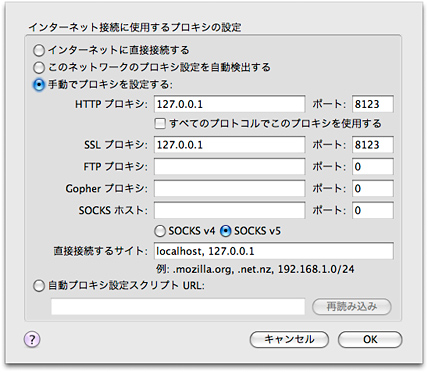428x372 pixels.
Task: Select このネットワークのプロキシ設定を自動検出する option
Action: coord(39,68)
